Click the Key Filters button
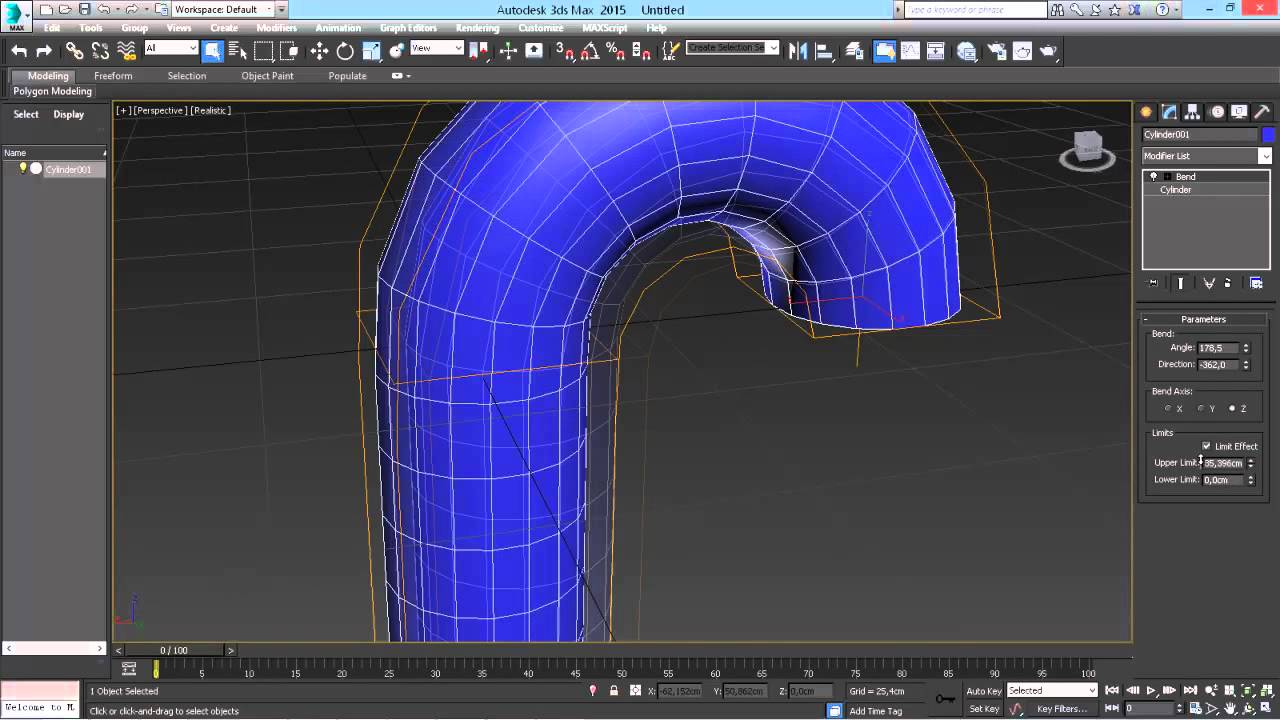The width and height of the screenshot is (1280, 720). 1062,709
